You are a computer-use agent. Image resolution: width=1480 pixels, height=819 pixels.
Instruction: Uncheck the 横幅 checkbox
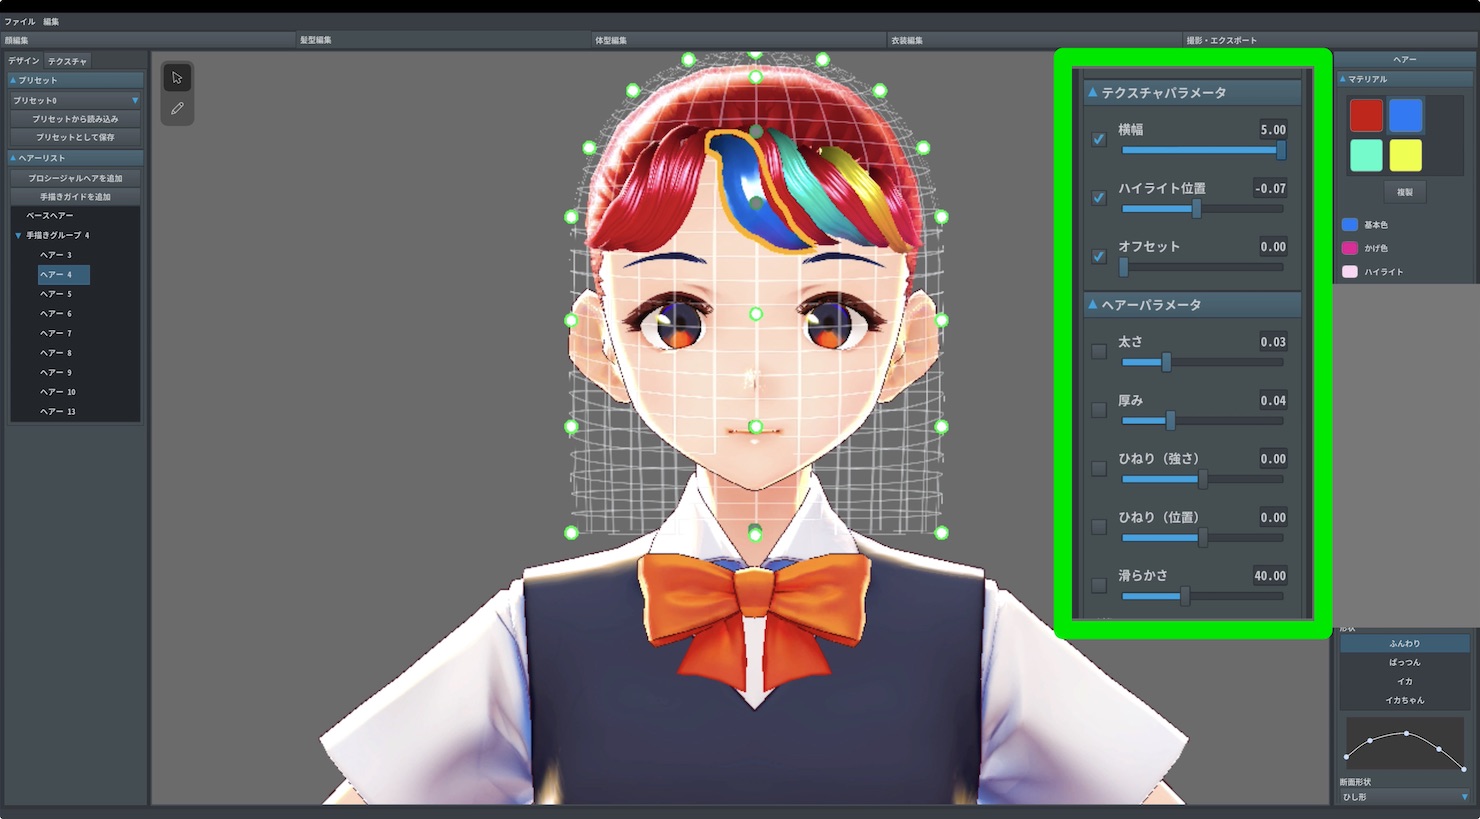point(1099,139)
